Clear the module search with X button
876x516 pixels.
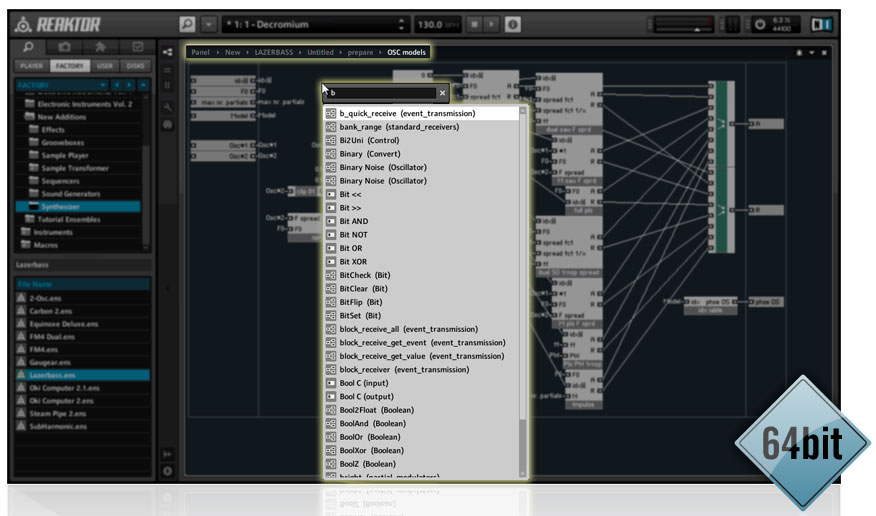click(442, 93)
